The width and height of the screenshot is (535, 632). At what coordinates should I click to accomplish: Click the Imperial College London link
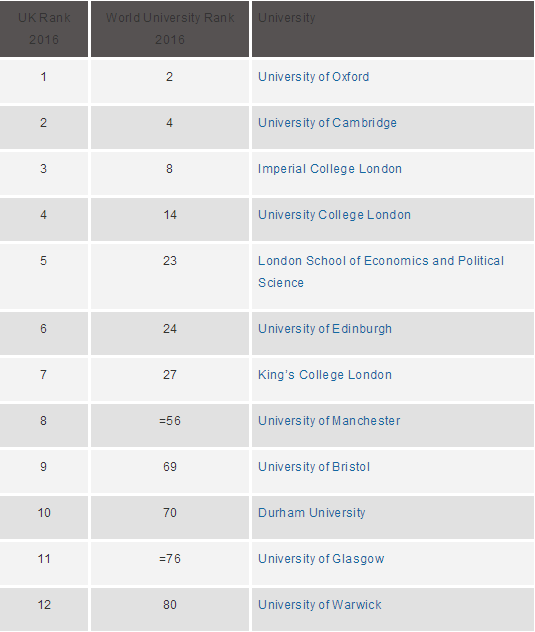[x=330, y=168]
